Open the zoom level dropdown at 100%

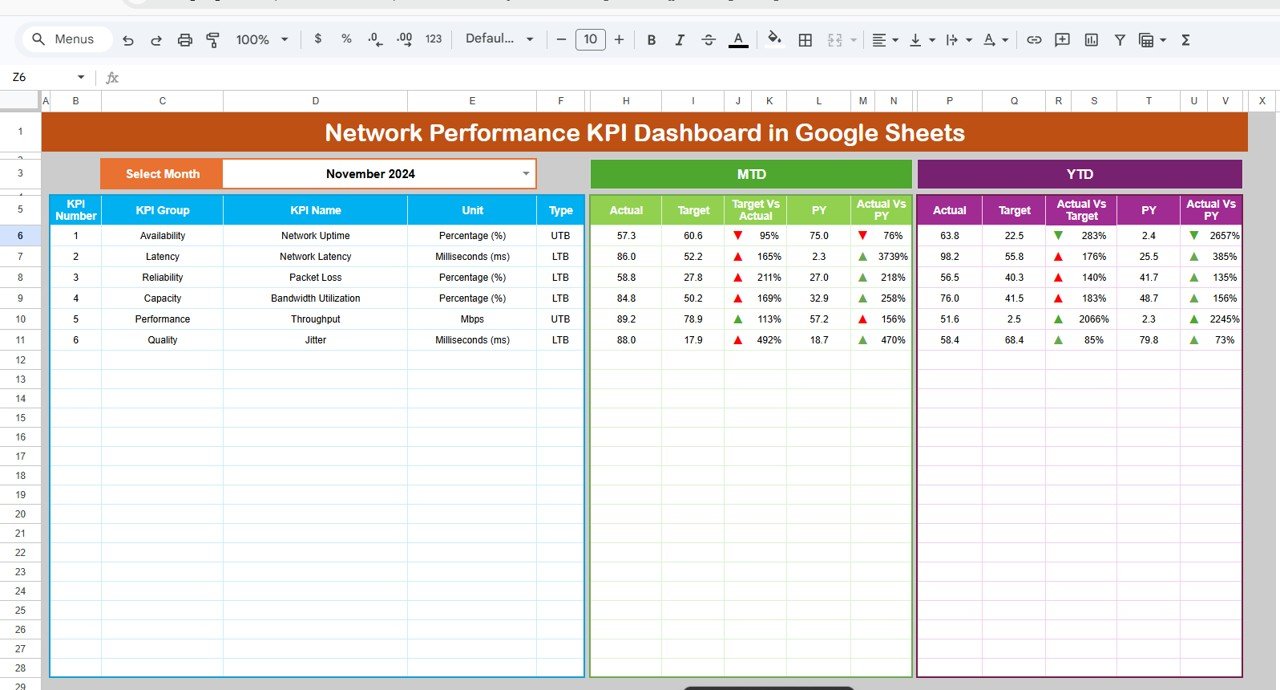click(x=258, y=40)
